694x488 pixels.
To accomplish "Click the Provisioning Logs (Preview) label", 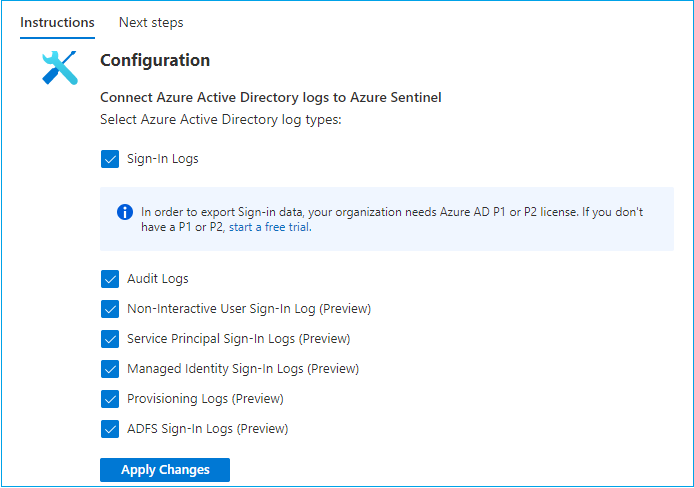I will click(x=205, y=399).
